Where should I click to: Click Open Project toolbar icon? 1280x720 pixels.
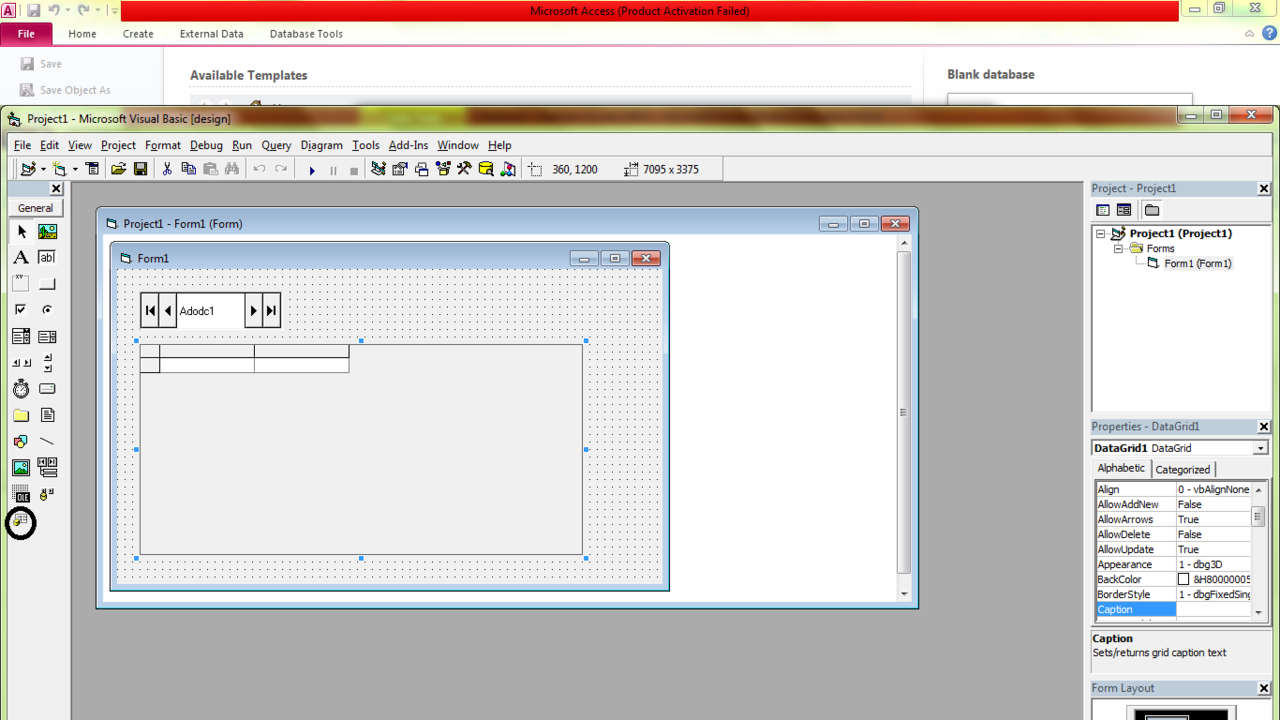(118, 169)
